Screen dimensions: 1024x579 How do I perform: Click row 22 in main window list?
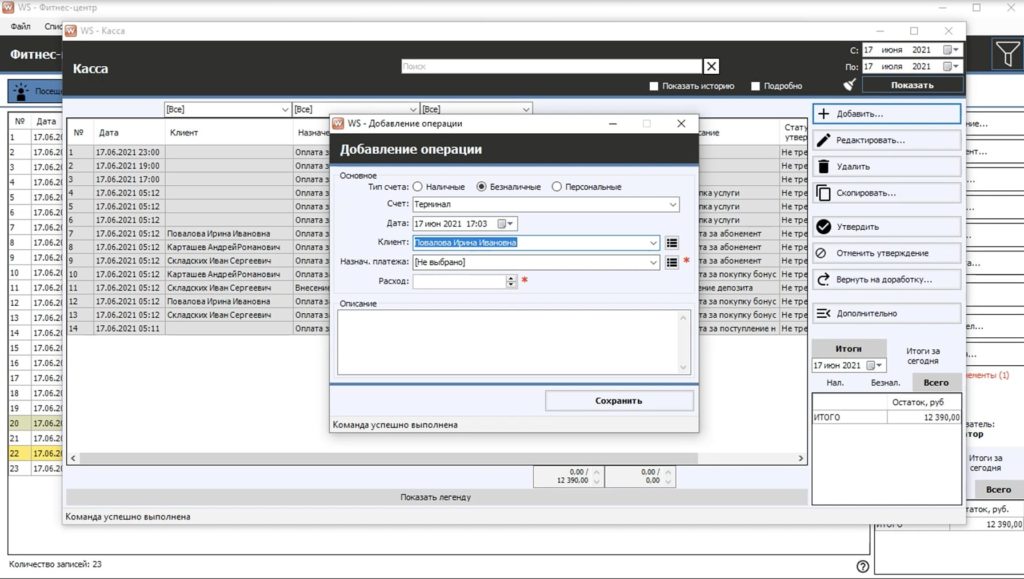35,453
